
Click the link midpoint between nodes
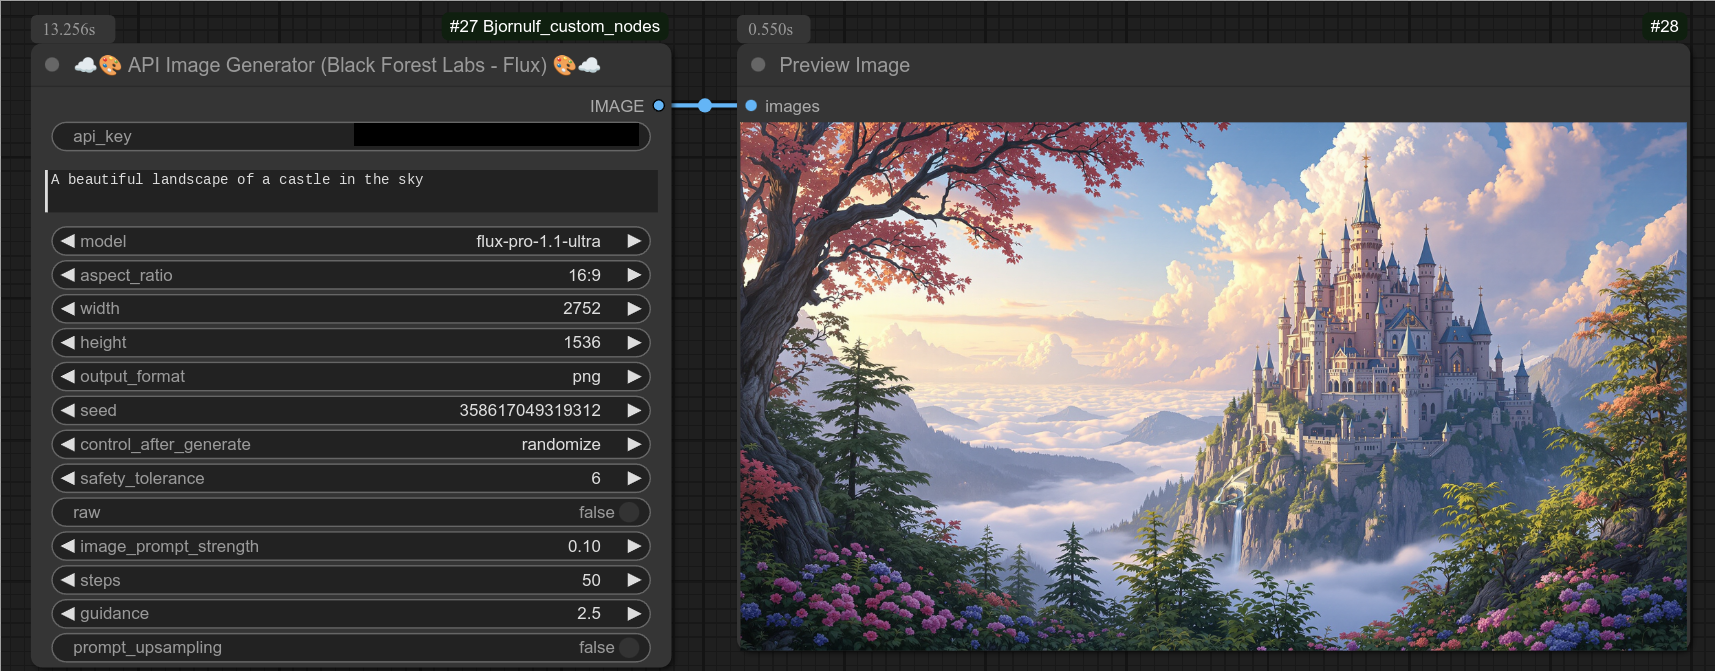[x=705, y=106]
